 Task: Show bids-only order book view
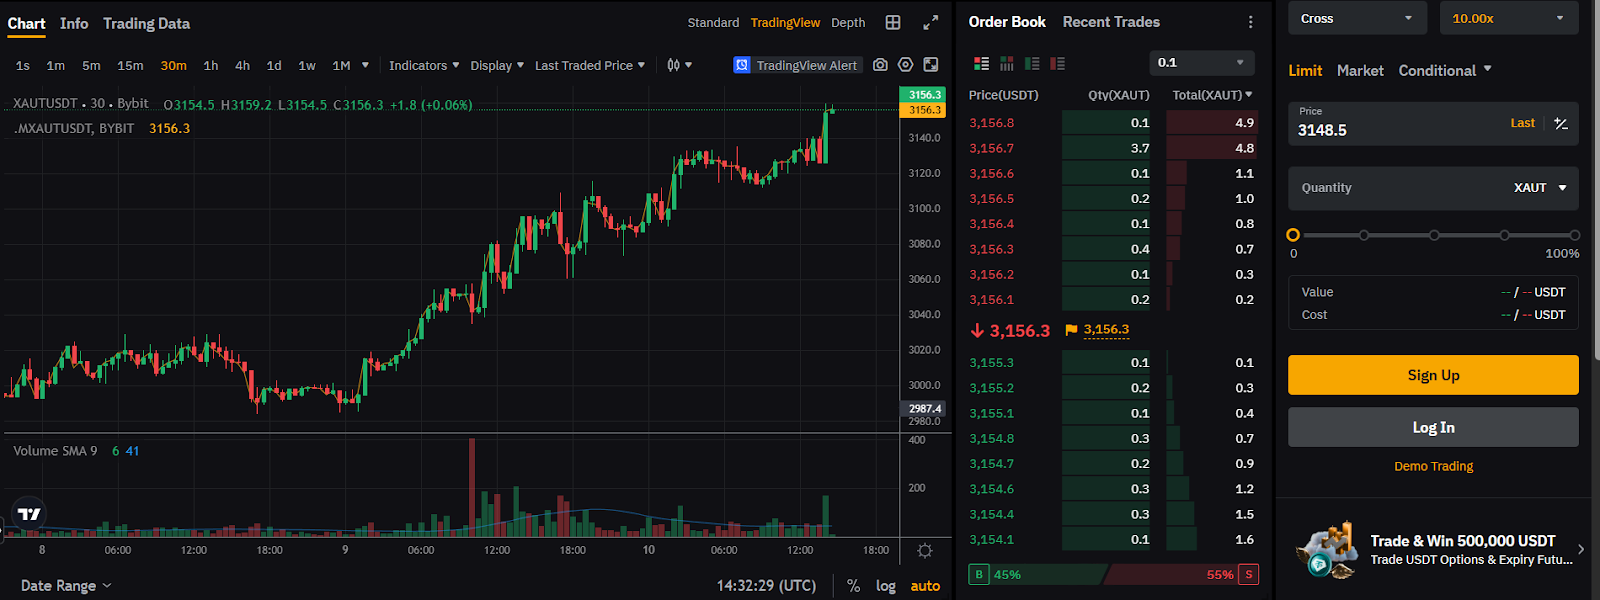pos(1032,63)
